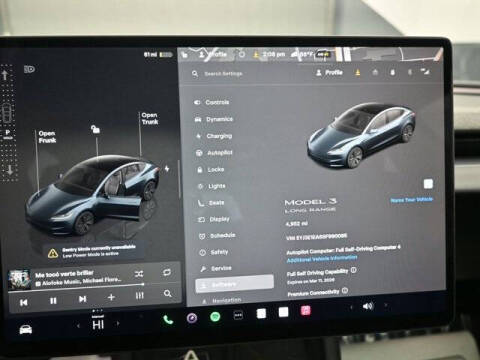Image resolution: width=480 pixels, height=360 pixels.
Task: Open the Additional Vehicle Information link
Action: (x=322, y=259)
